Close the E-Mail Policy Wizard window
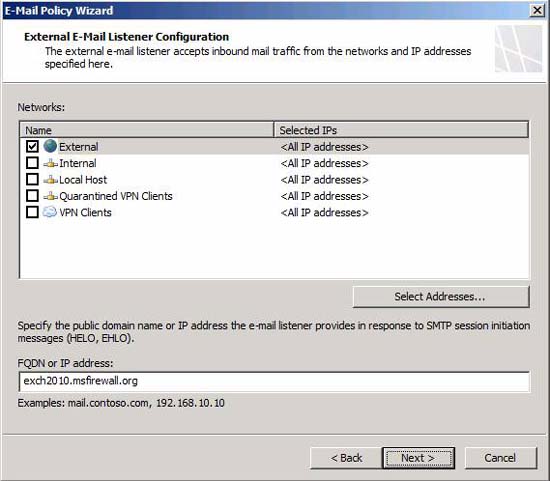The image size is (550, 481). (537, 10)
